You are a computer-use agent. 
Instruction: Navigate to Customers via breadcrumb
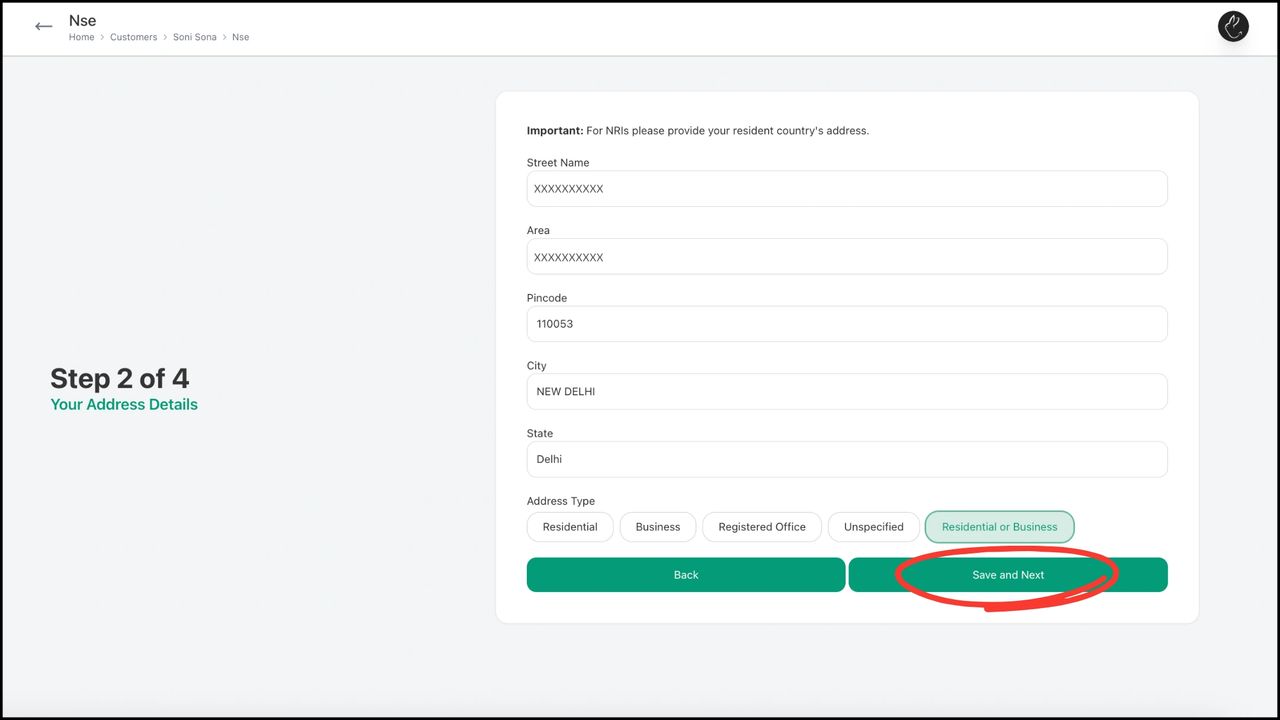tap(133, 37)
